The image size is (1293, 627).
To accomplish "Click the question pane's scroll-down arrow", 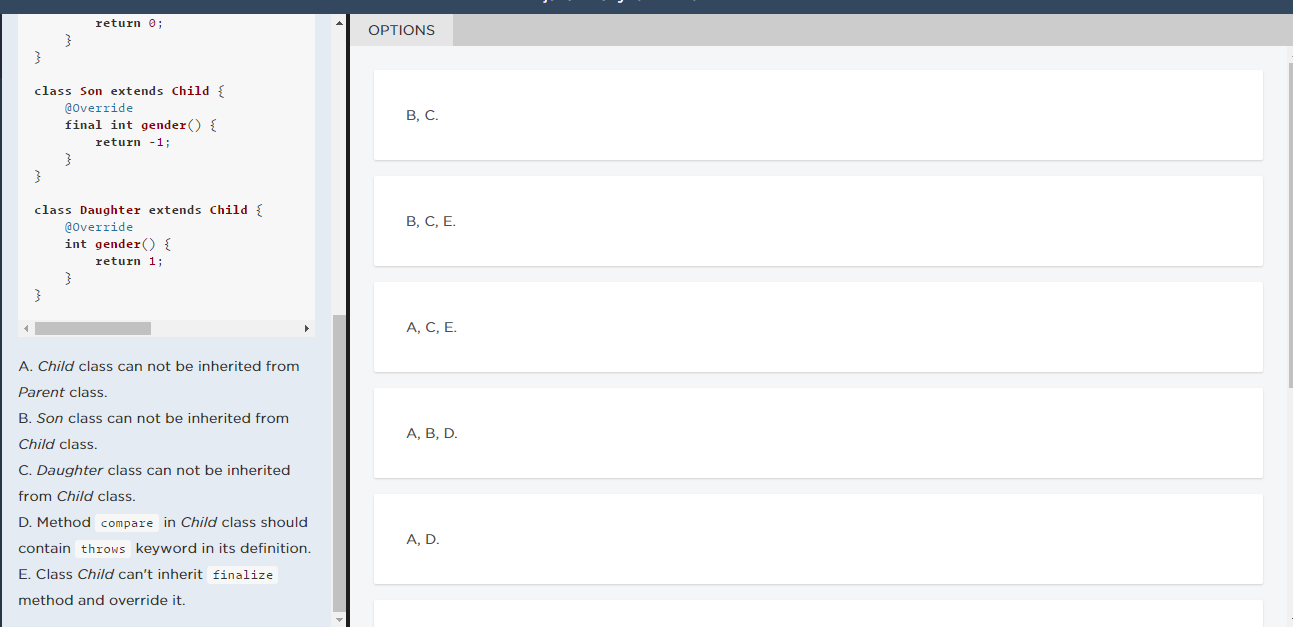I will [338, 620].
